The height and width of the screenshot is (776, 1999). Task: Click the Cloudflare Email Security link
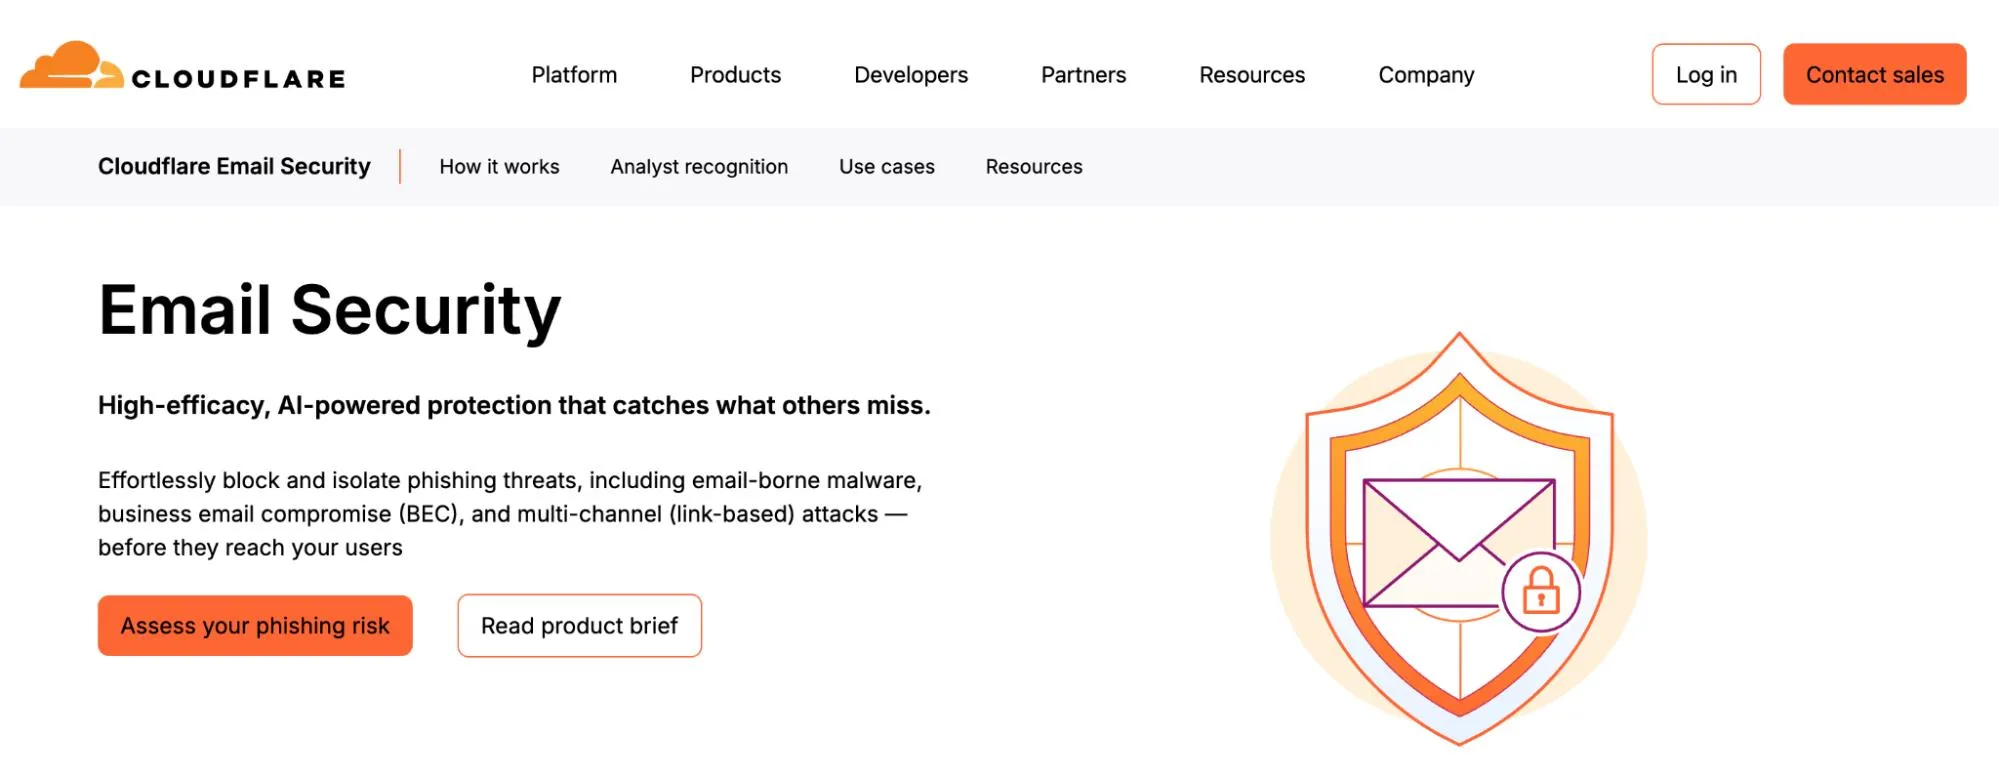tap(234, 166)
